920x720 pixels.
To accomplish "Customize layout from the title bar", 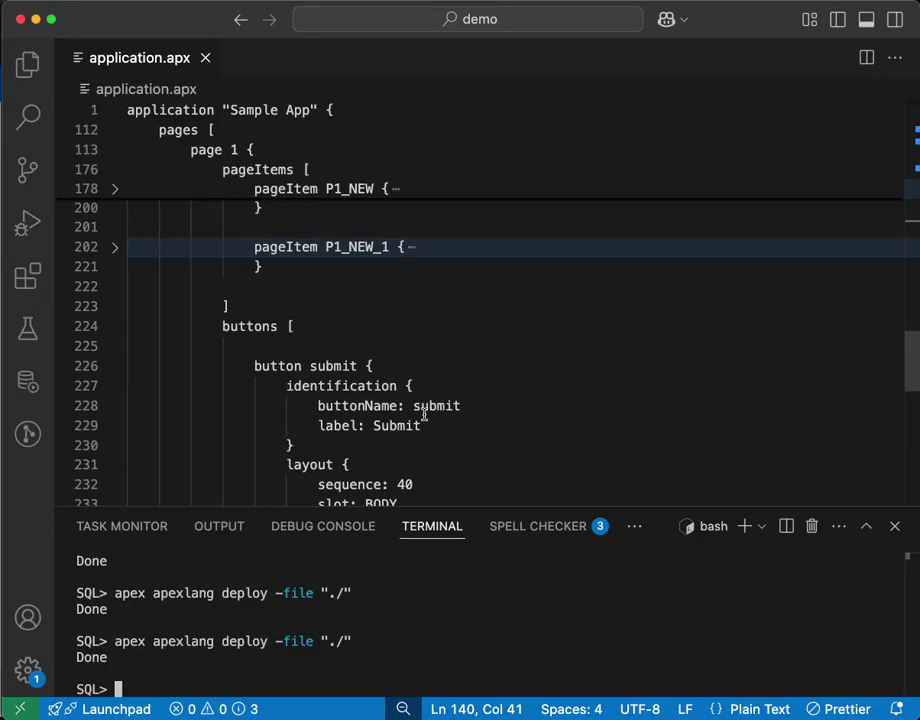I will pos(810,19).
